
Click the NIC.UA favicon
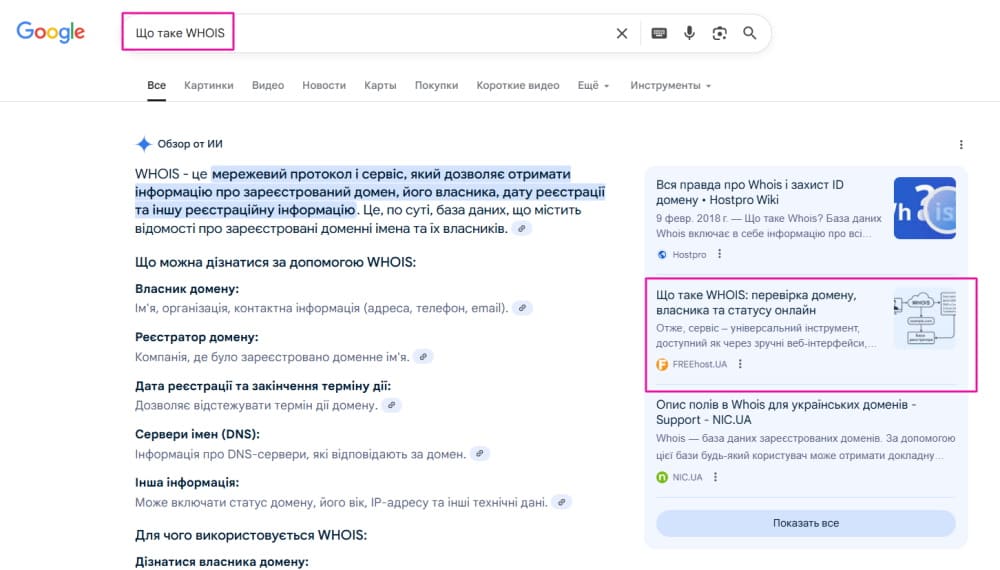click(x=662, y=477)
